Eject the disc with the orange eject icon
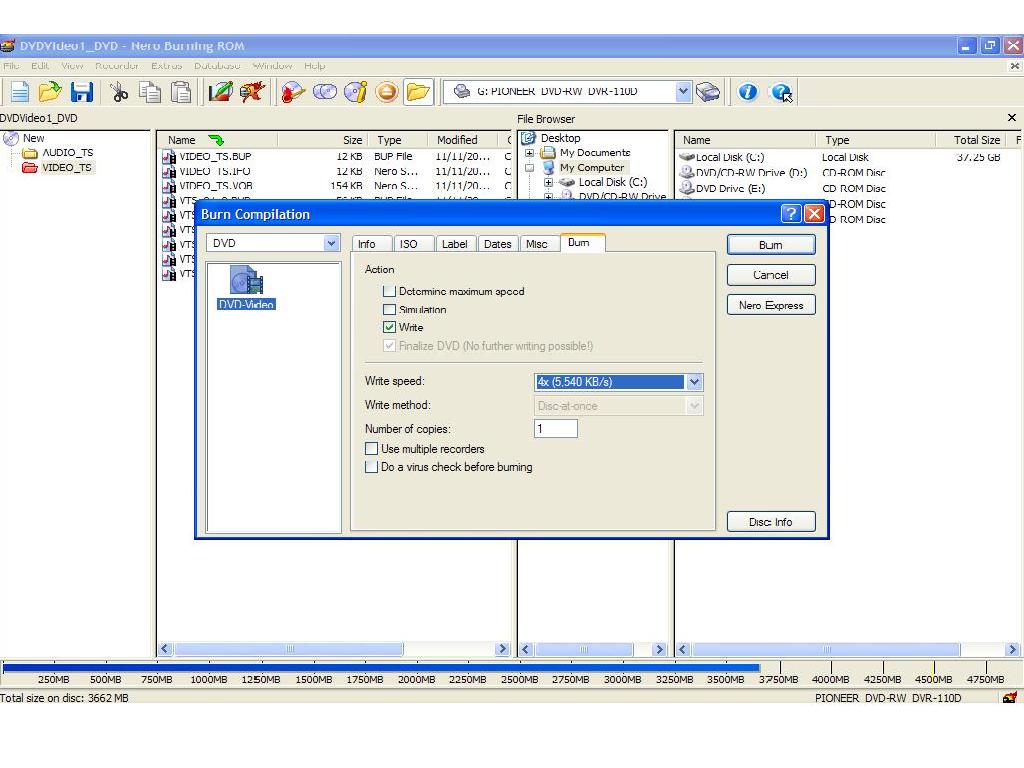Viewport: 1024px width, 768px height. point(387,92)
